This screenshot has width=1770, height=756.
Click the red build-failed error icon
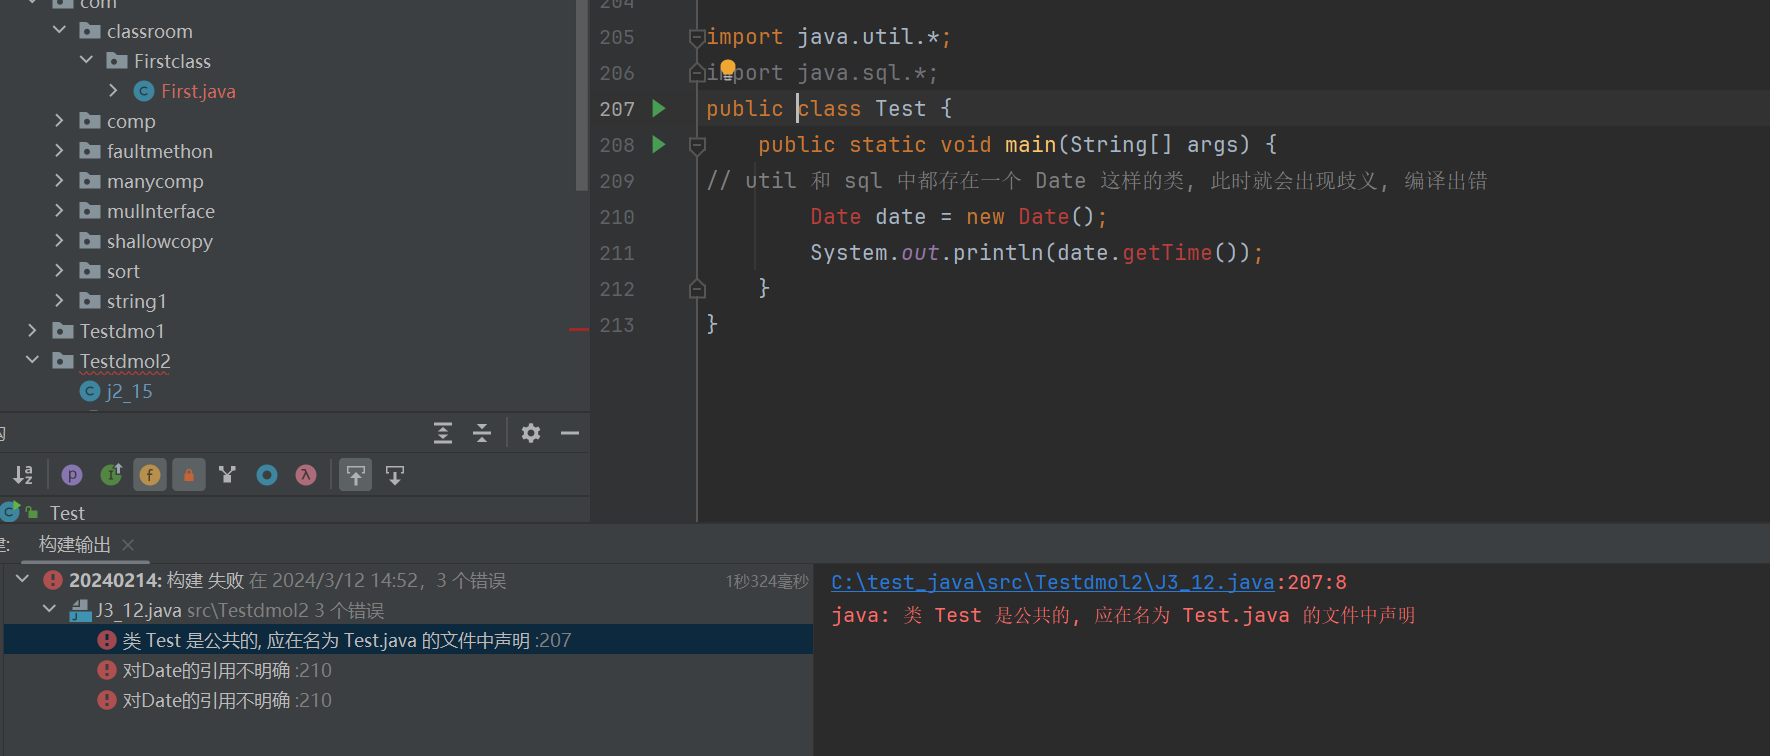pyautogui.click(x=53, y=580)
